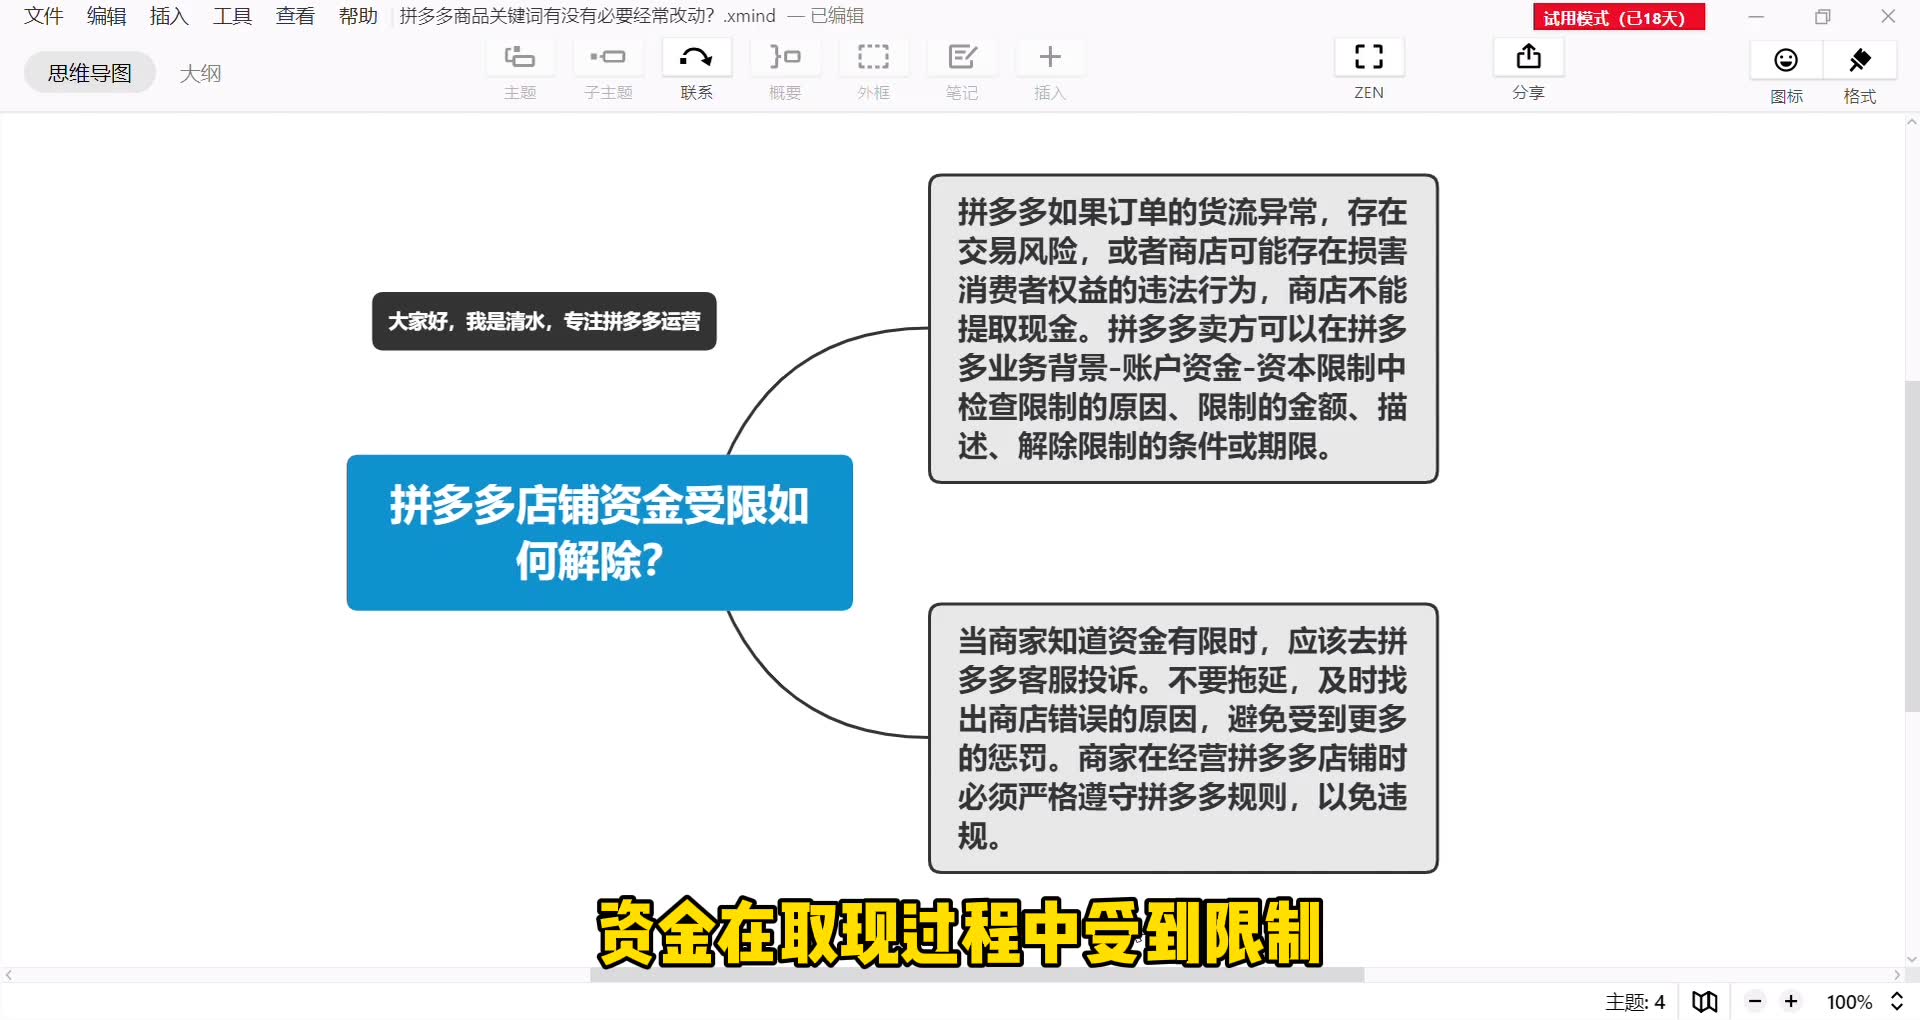Open the 帮助 menu
1920x1020 pixels.
click(x=358, y=16)
